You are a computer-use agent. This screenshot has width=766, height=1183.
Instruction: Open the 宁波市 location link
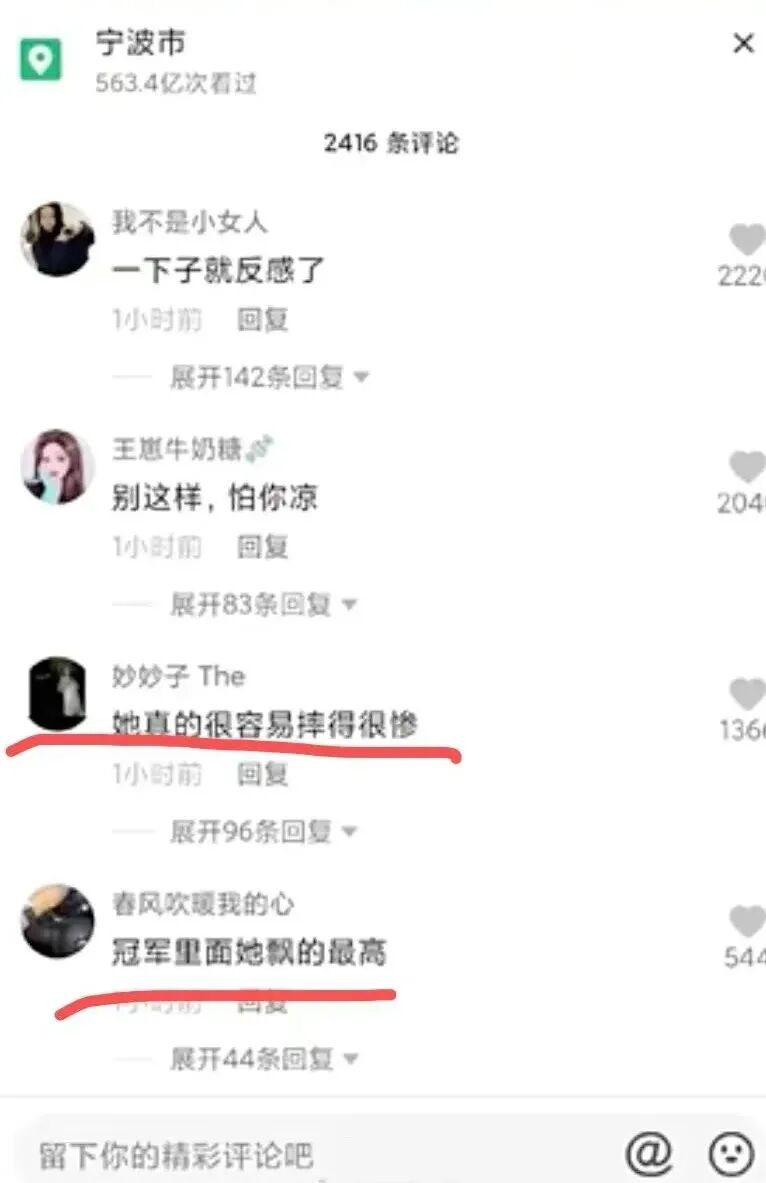pyautogui.click(x=140, y=43)
